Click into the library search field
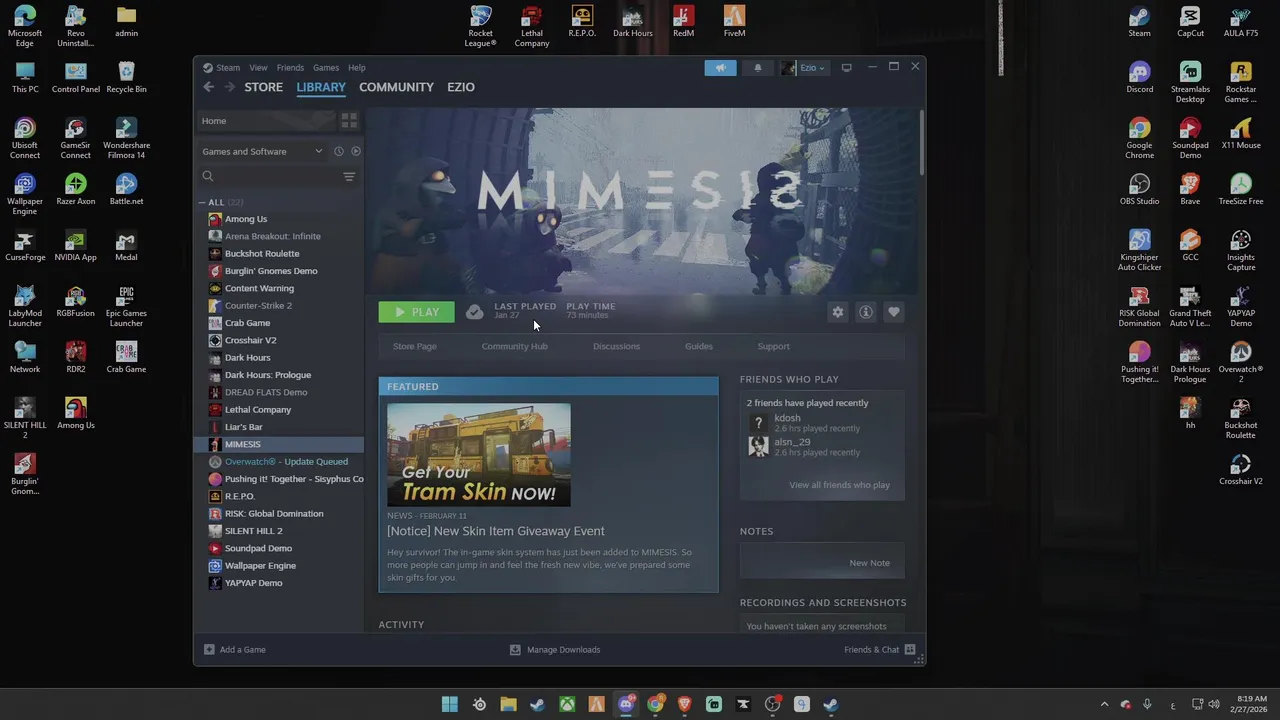The width and height of the screenshot is (1280, 720). (279, 176)
